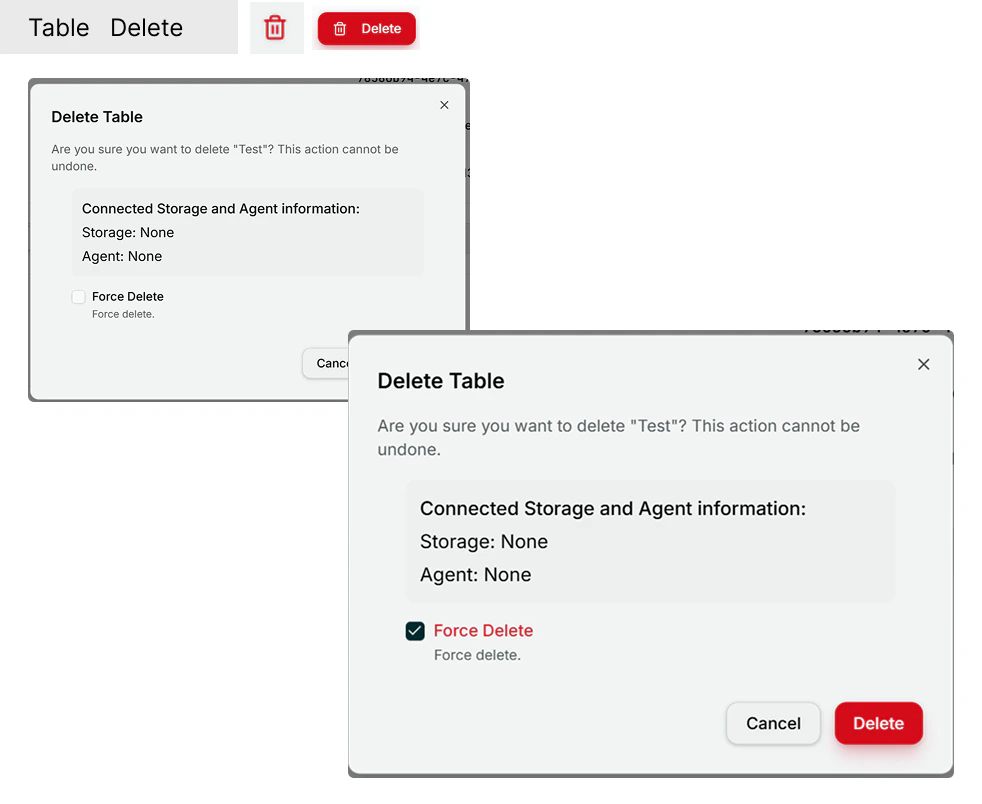Click the partially hidden Cancel button in smaller dialog

point(326,363)
